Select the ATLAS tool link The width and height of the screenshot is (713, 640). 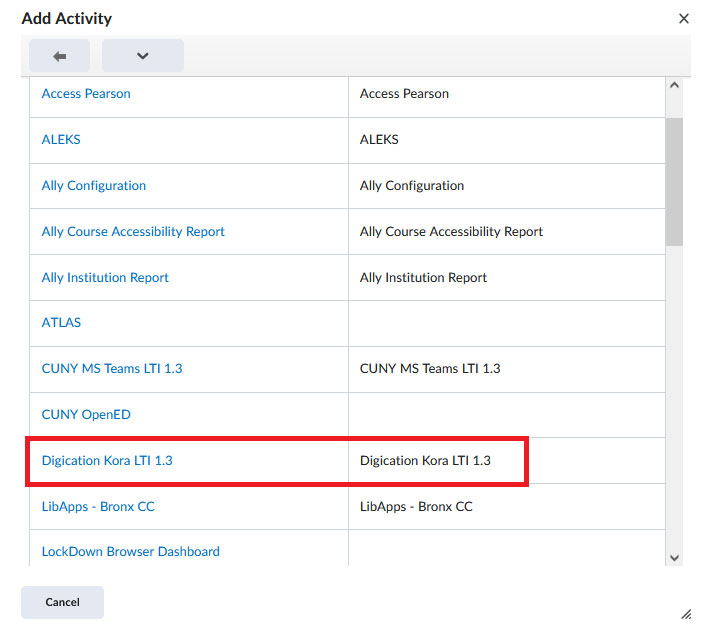point(61,323)
